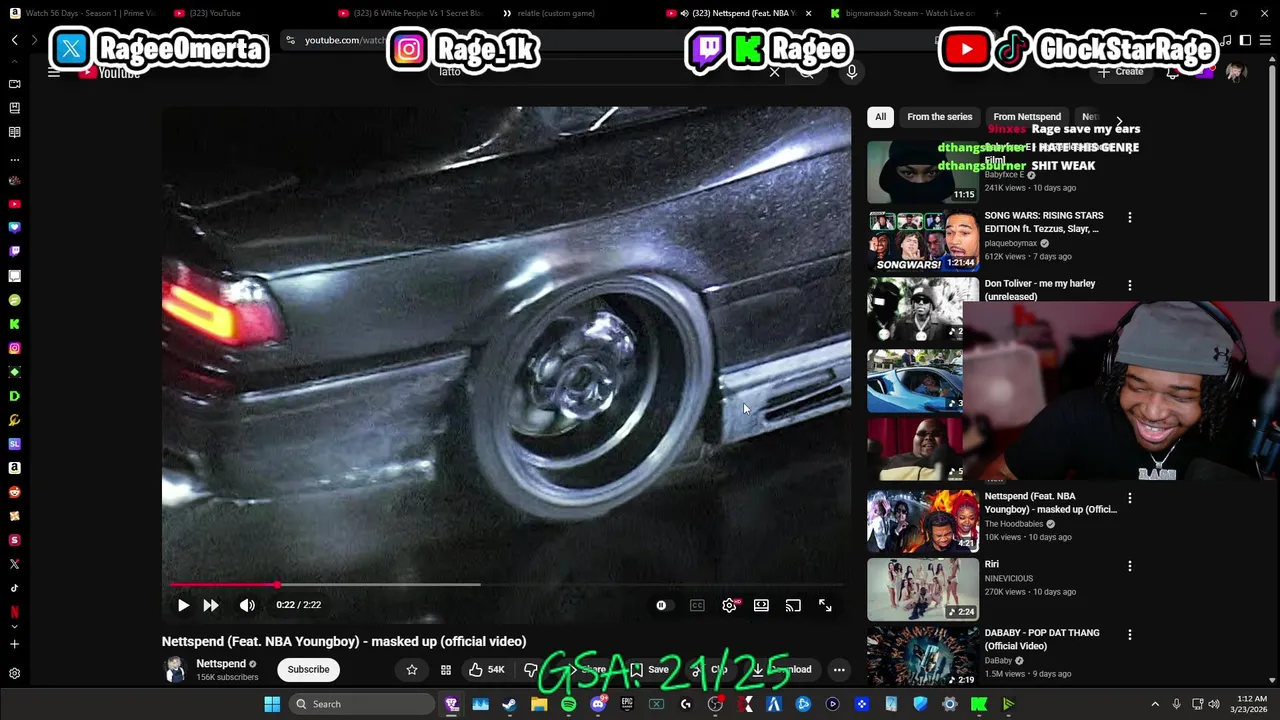Go back in browser
1280x720 pixels.
(x=15, y=40)
